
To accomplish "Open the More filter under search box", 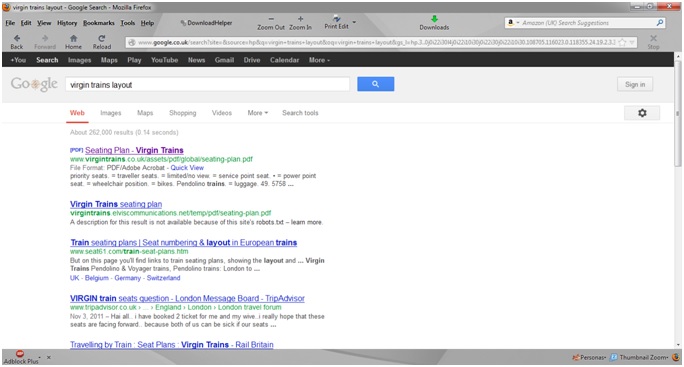I will (x=257, y=113).
